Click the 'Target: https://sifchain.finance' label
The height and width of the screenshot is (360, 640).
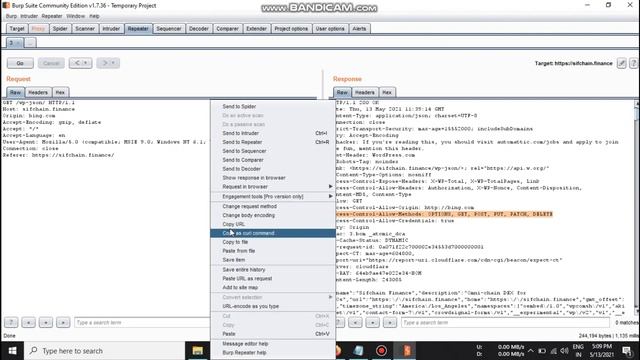click(573, 63)
